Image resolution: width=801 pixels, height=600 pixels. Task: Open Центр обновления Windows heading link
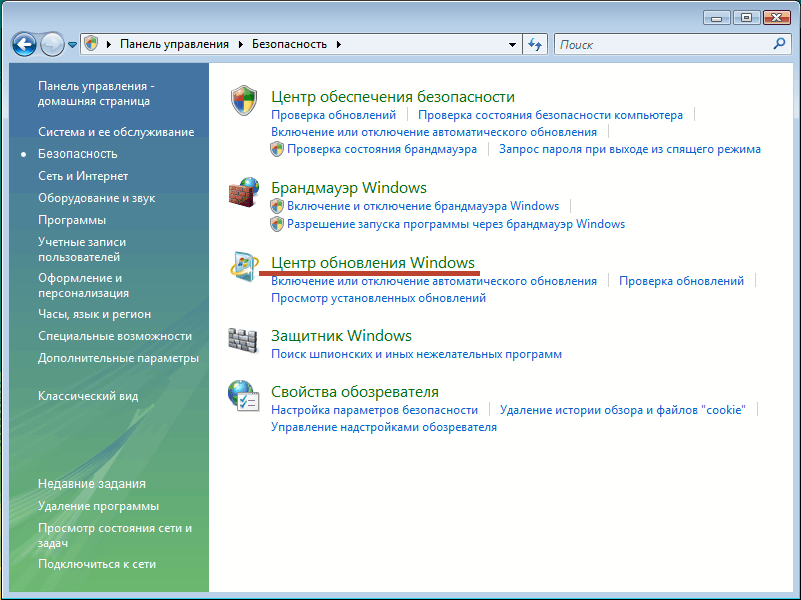point(372,262)
